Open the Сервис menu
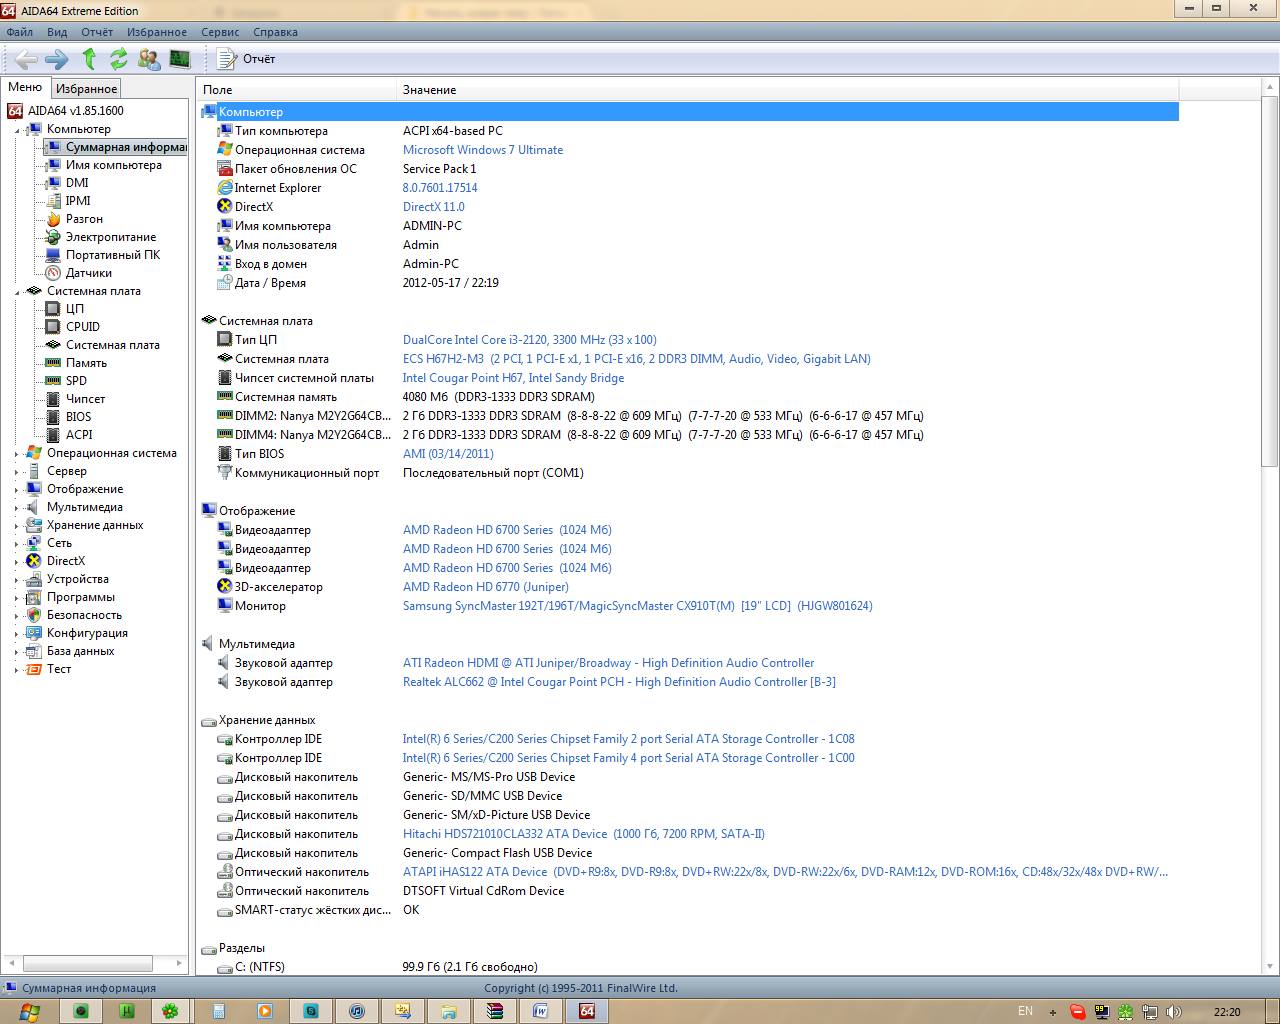Viewport: 1280px width, 1024px height. [x=220, y=32]
